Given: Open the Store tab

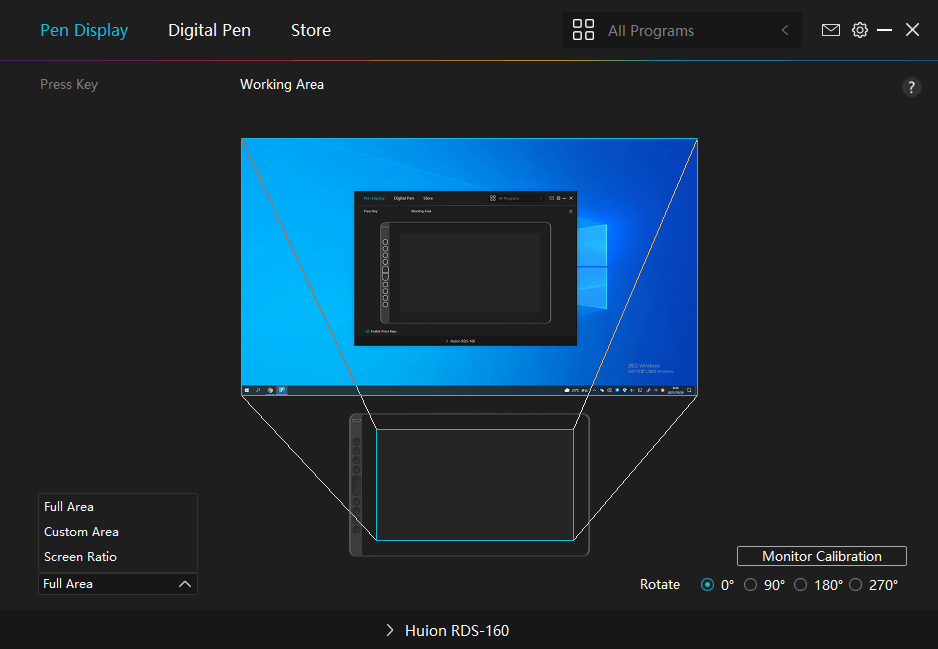Looking at the screenshot, I should click(310, 30).
